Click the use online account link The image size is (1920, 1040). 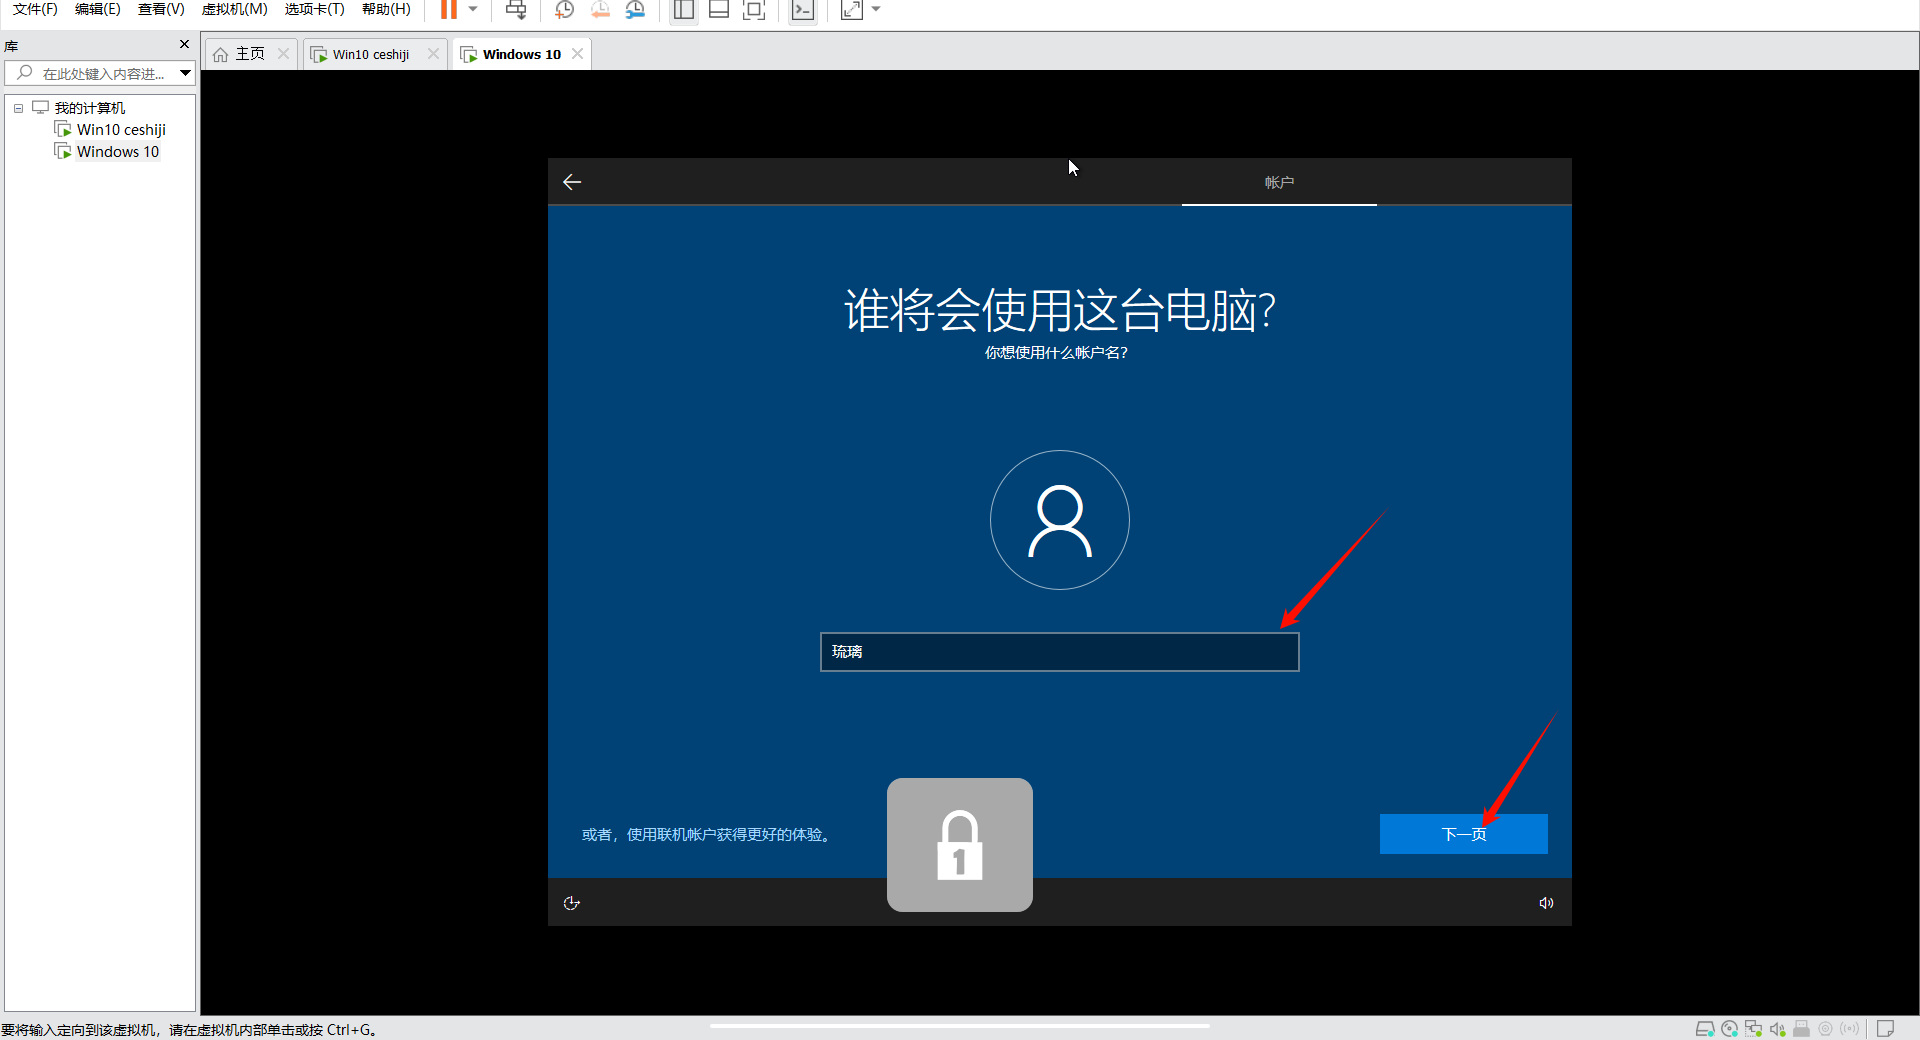[707, 835]
